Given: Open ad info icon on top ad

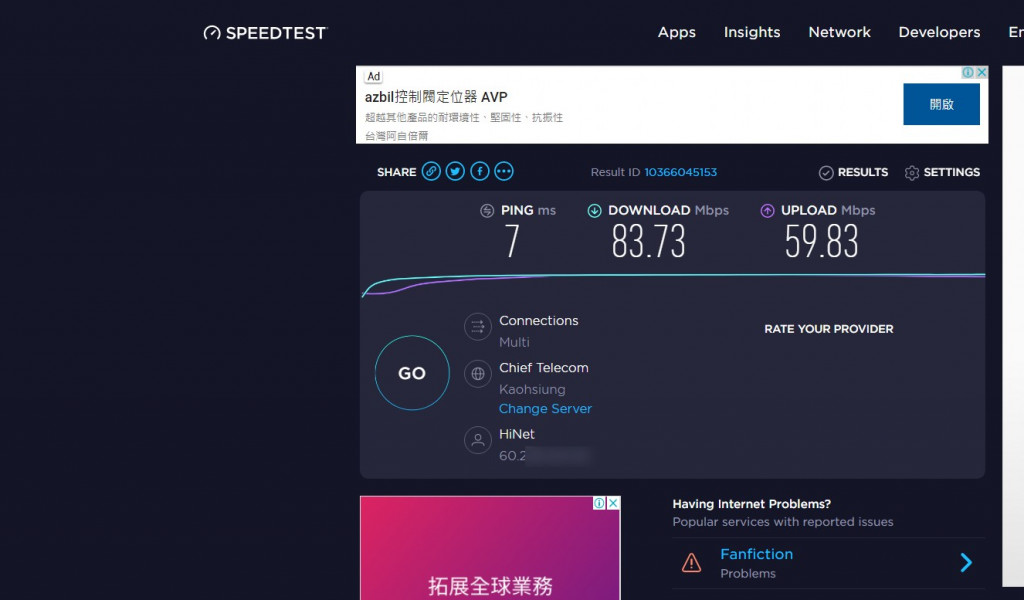Looking at the screenshot, I should [968, 72].
